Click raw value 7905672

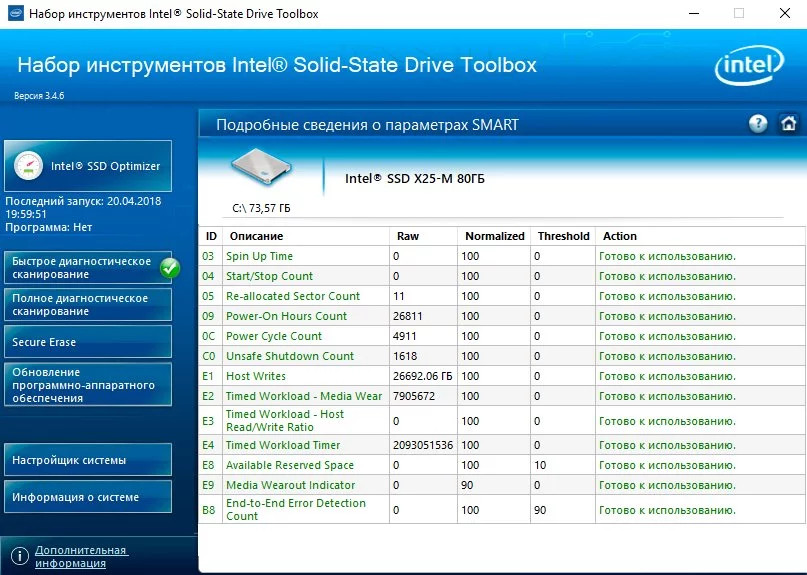(x=414, y=396)
